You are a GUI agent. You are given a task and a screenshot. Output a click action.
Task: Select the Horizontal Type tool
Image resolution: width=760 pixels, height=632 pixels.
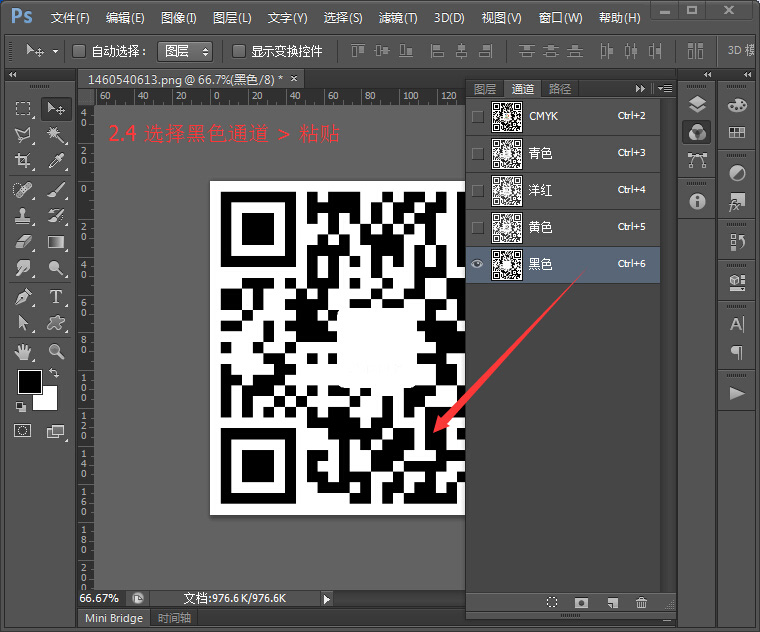pyautogui.click(x=56, y=297)
